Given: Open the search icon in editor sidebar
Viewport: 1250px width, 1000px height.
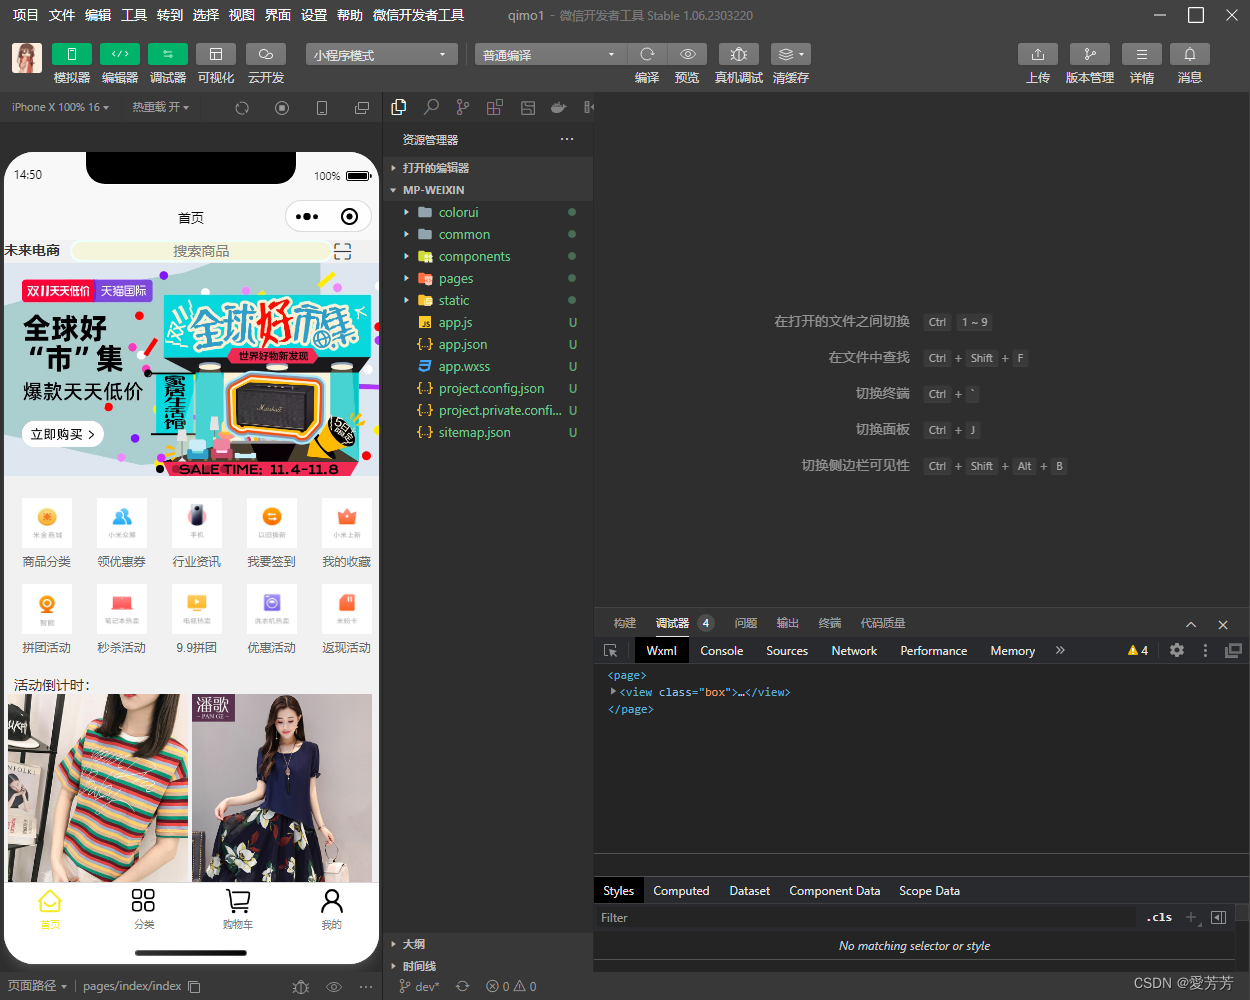Looking at the screenshot, I should point(431,107).
